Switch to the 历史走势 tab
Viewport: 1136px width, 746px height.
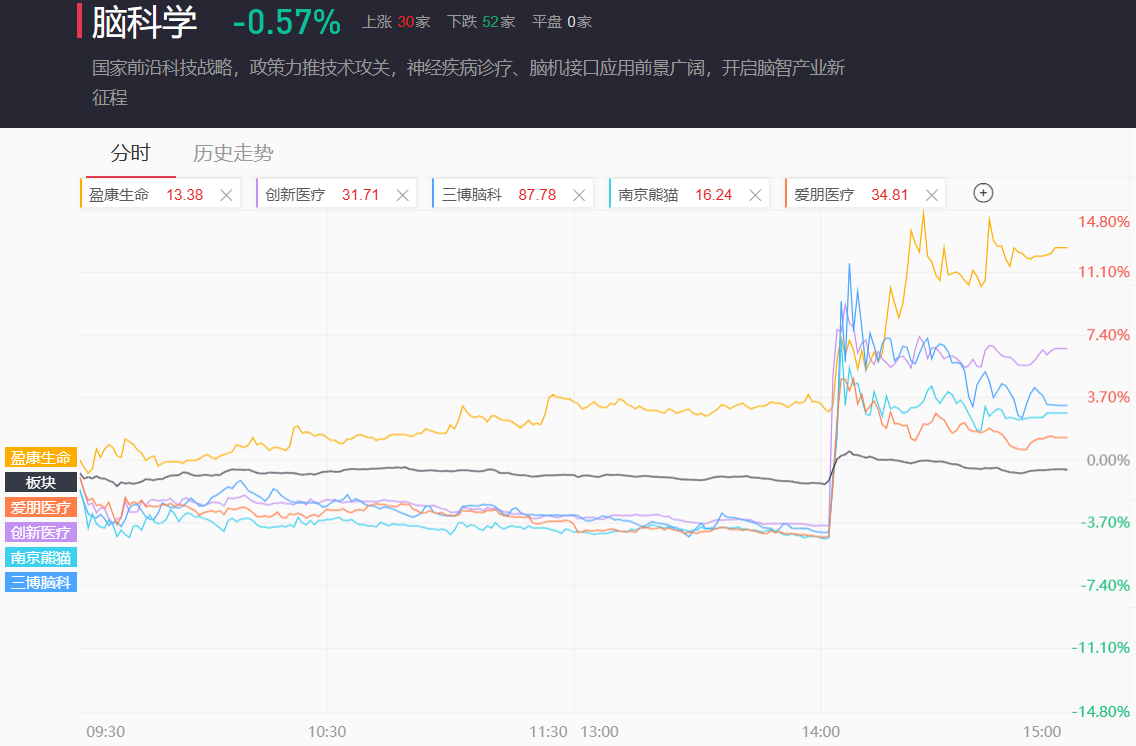[233, 153]
